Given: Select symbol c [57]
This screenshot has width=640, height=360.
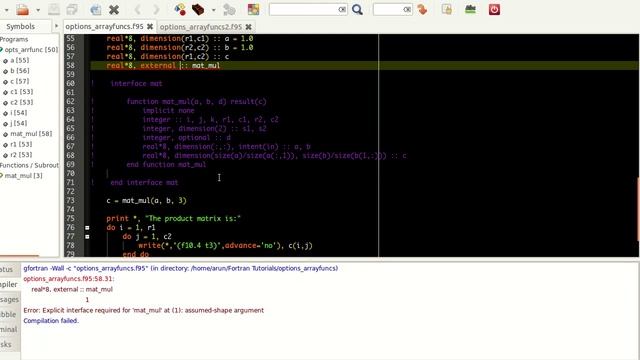Looking at the screenshot, I should 20,81.
